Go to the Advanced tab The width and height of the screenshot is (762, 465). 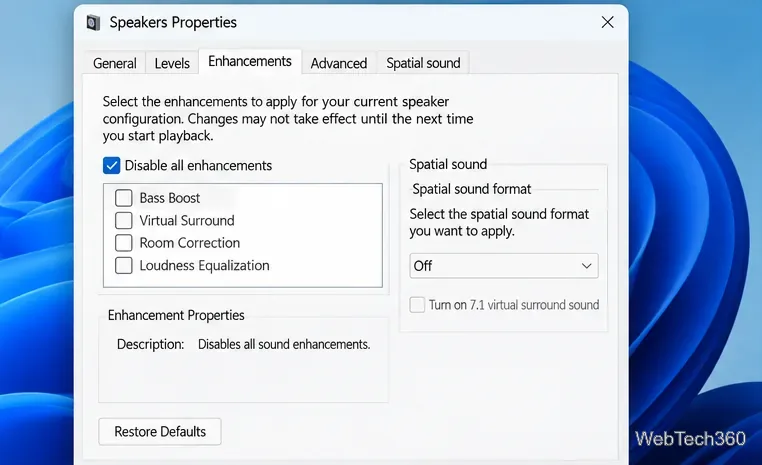pyautogui.click(x=339, y=63)
